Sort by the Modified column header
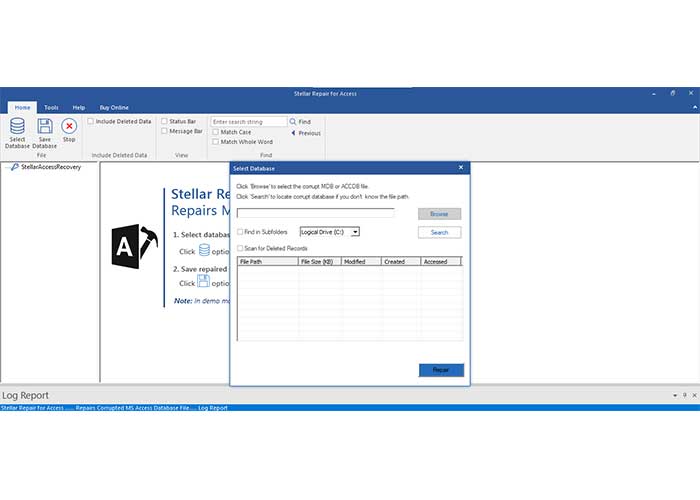 click(361, 262)
